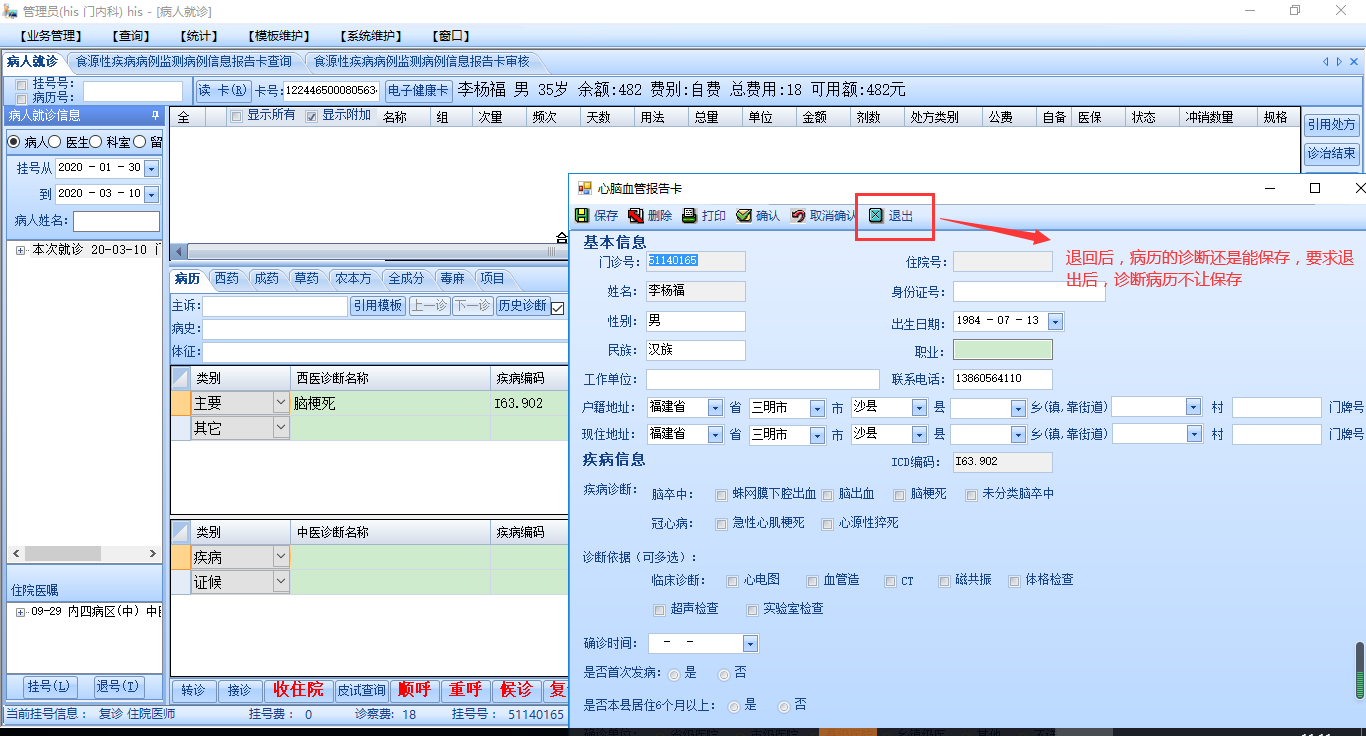
Task: Select the 医生 radio button
Action: pyautogui.click(x=55, y=142)
